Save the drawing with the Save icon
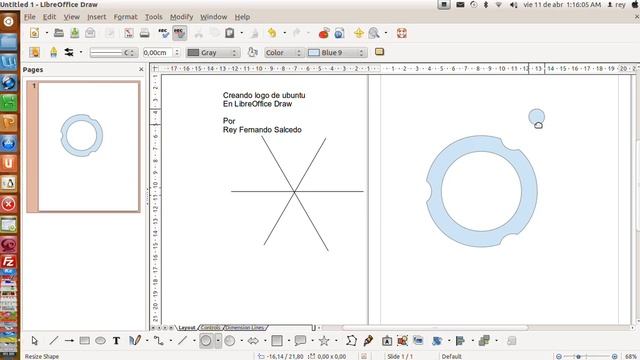The height and width of the screenshot is (360, 640). coord(75,33)
